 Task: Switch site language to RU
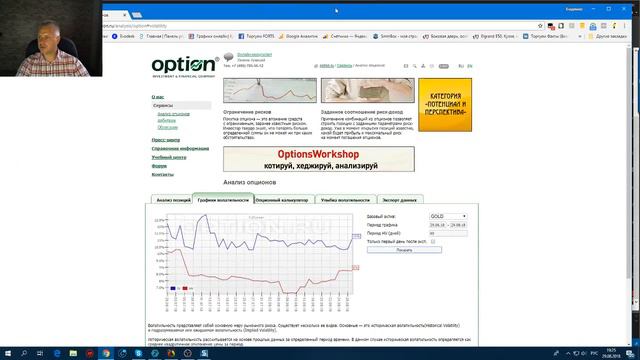(461, 66)
